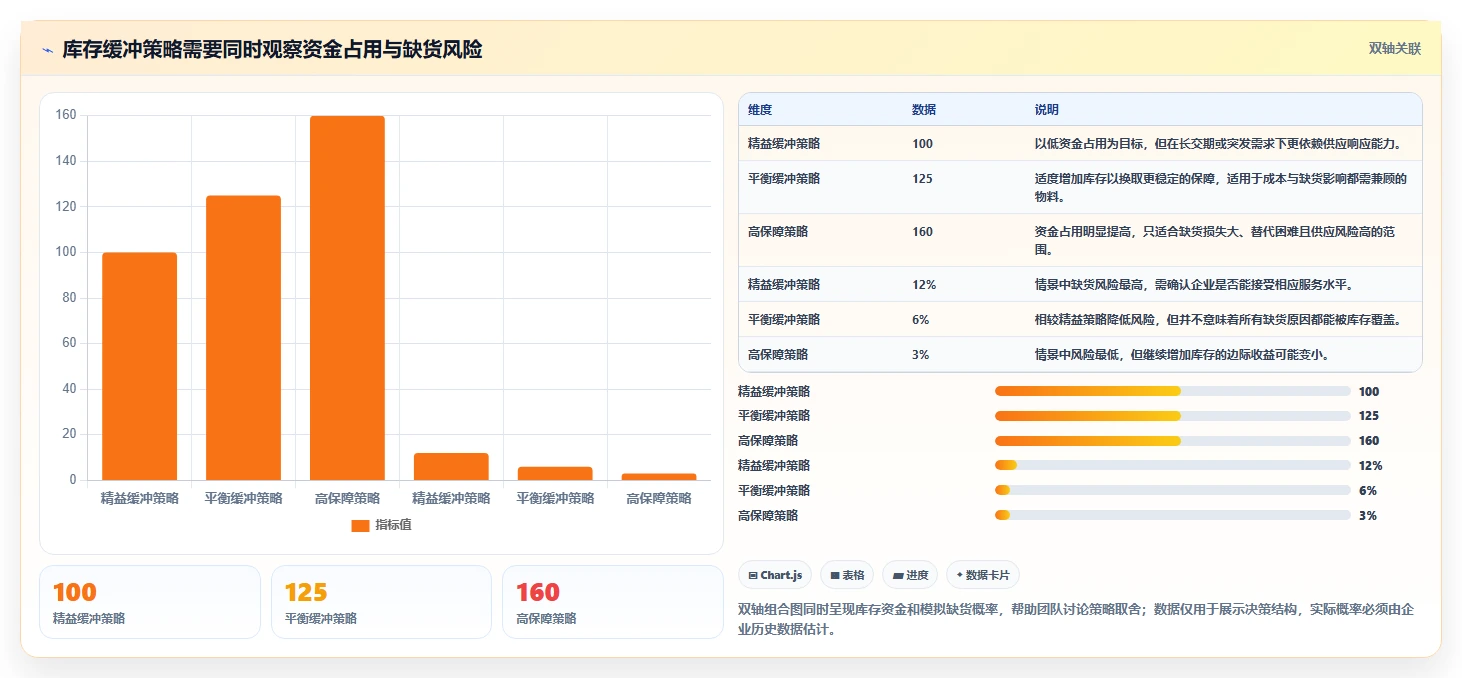
Task: Click the table description starting 资金占用明显提高
Action: click(1215, 240)
